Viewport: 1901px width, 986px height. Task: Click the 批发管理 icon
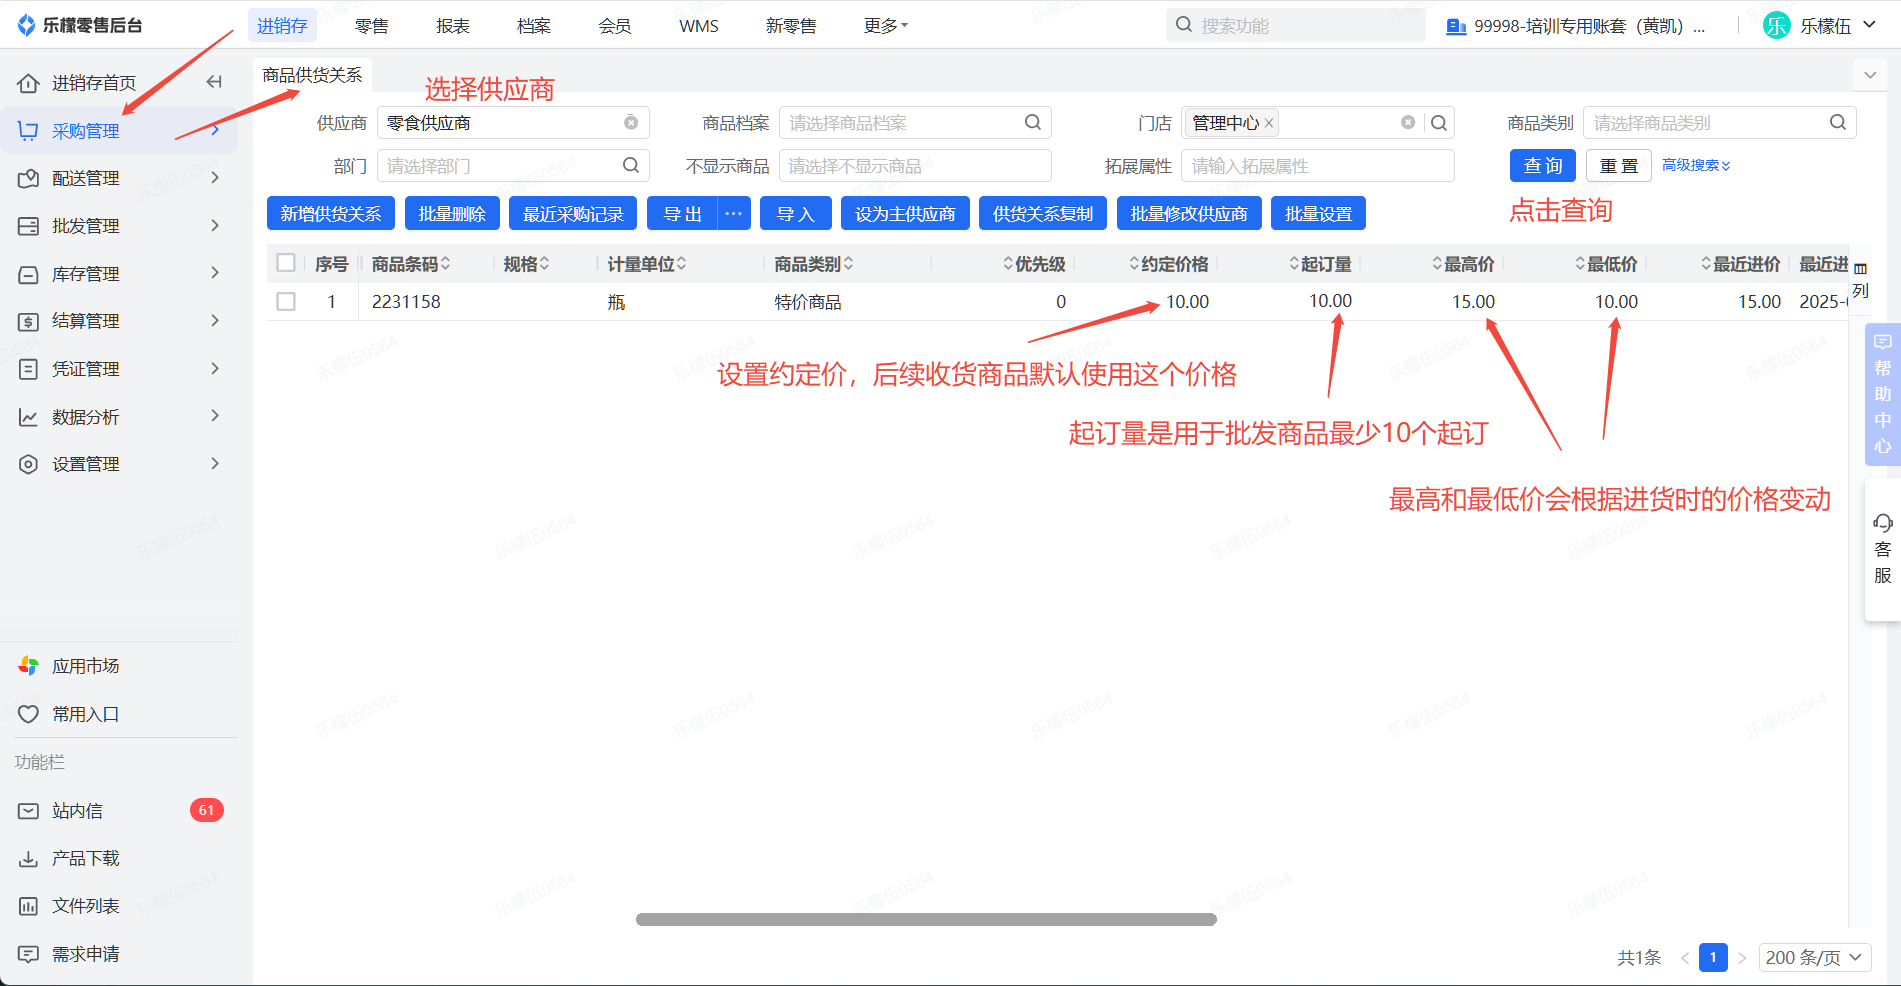pos(29,226)
